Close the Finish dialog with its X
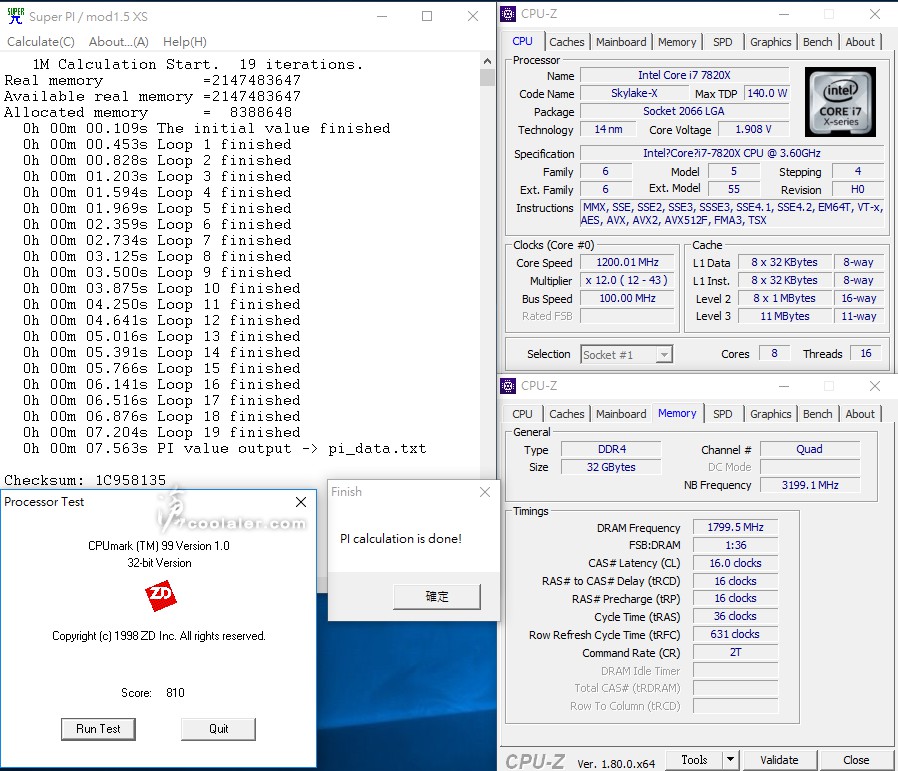This screenshot has width=898, height=771. point(485,492)
